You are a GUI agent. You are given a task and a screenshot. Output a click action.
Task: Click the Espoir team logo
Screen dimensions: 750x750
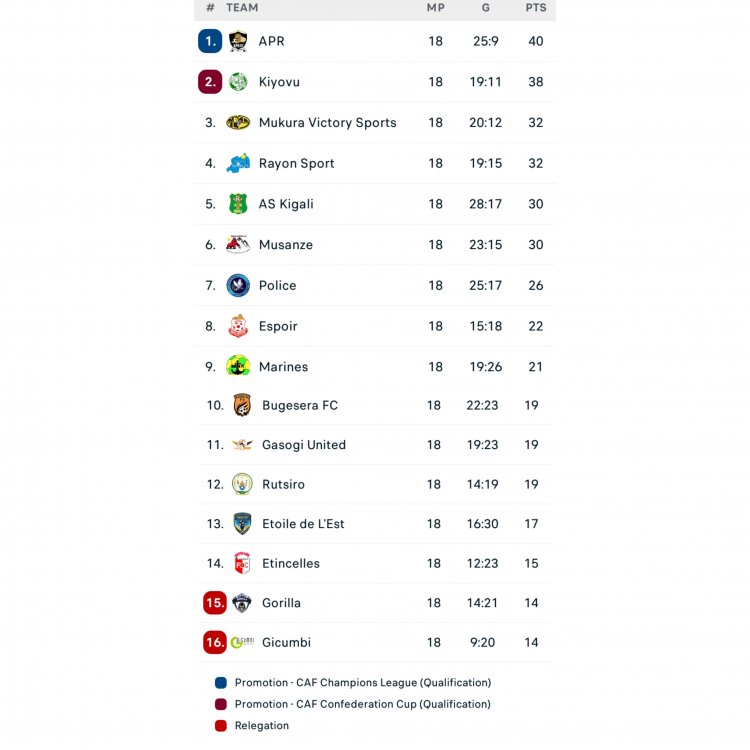pyautogui.click(x=238, y=326)
